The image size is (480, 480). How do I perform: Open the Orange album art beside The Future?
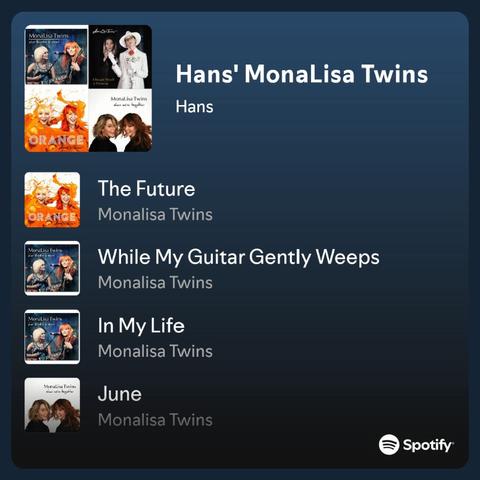pyautogui.click(x=52, y=200)
